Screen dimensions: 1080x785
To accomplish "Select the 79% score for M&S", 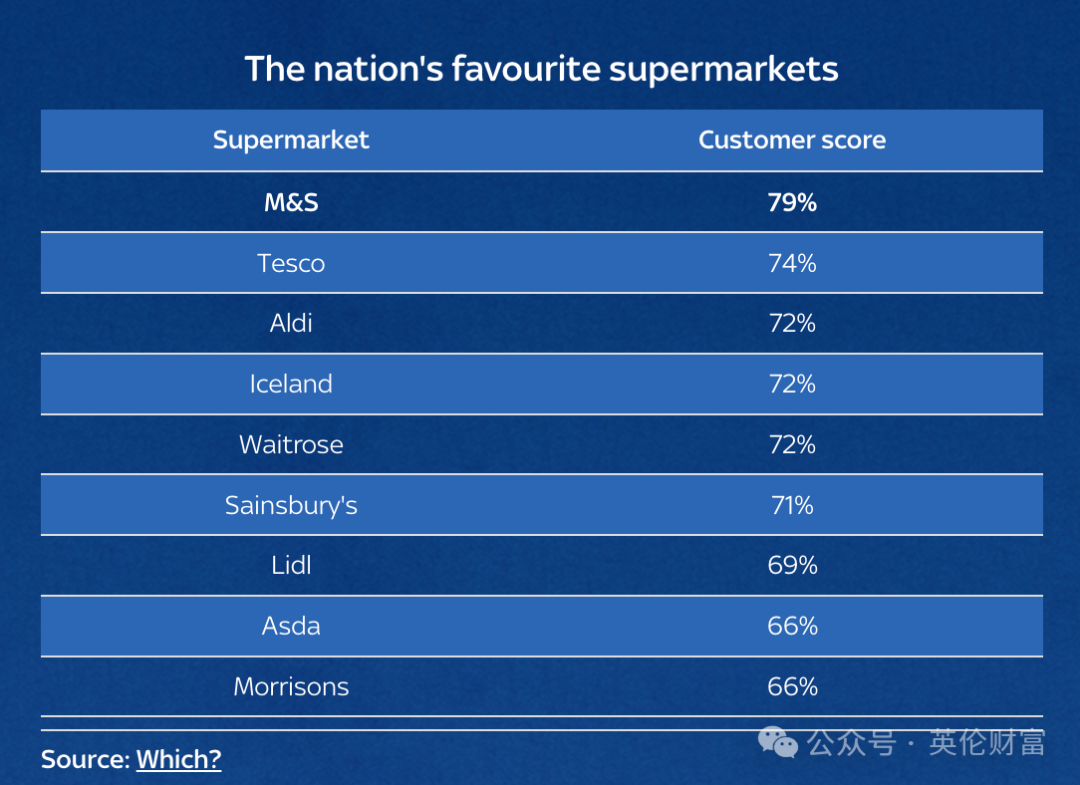I will [792, 202].
